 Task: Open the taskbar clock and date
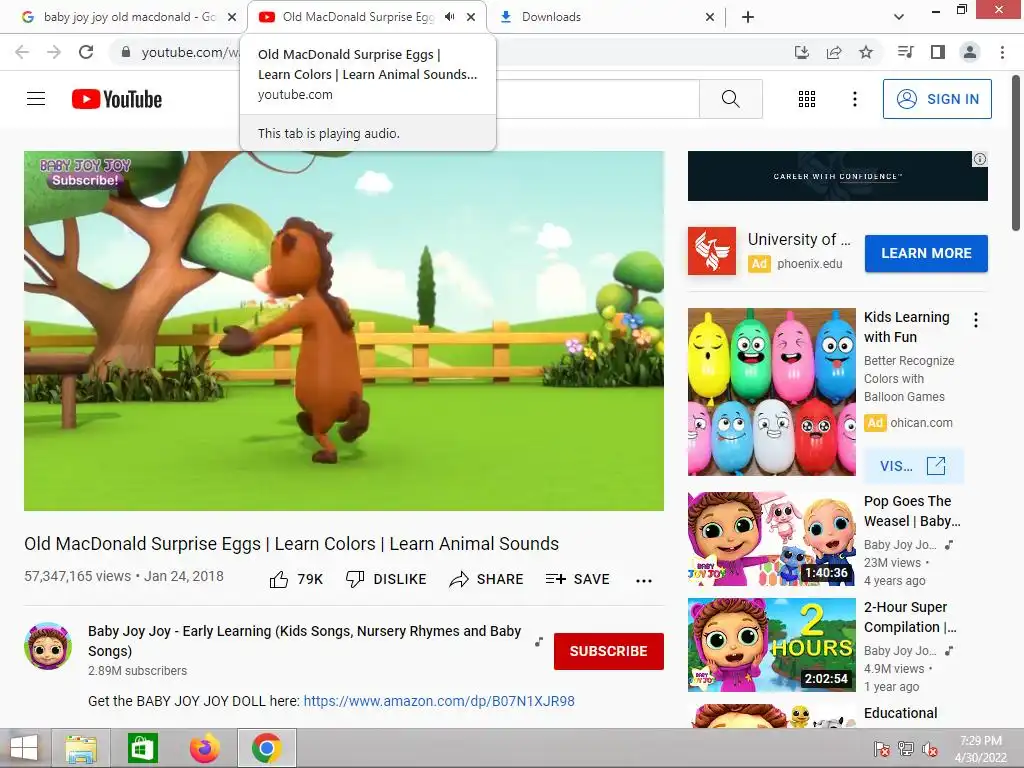[981, 748]
